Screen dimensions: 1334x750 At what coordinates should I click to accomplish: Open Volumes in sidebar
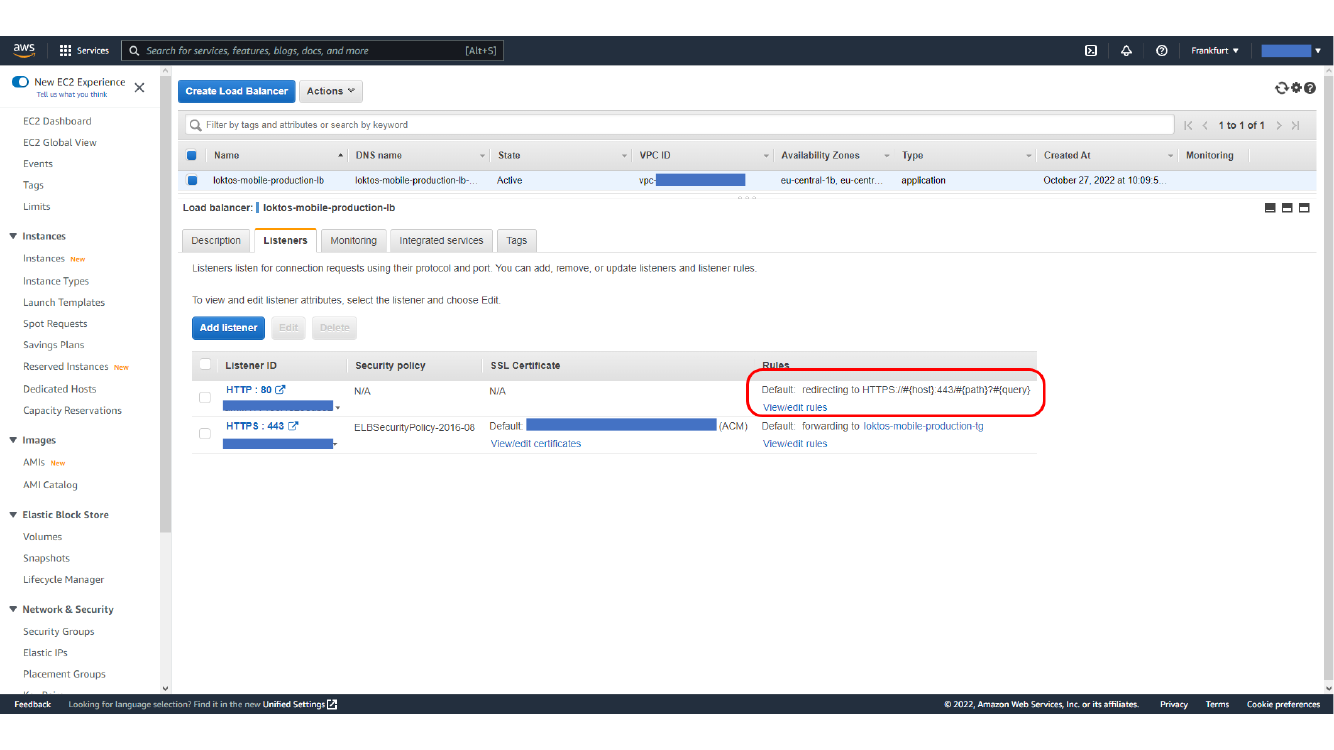[x=43, y=537]
